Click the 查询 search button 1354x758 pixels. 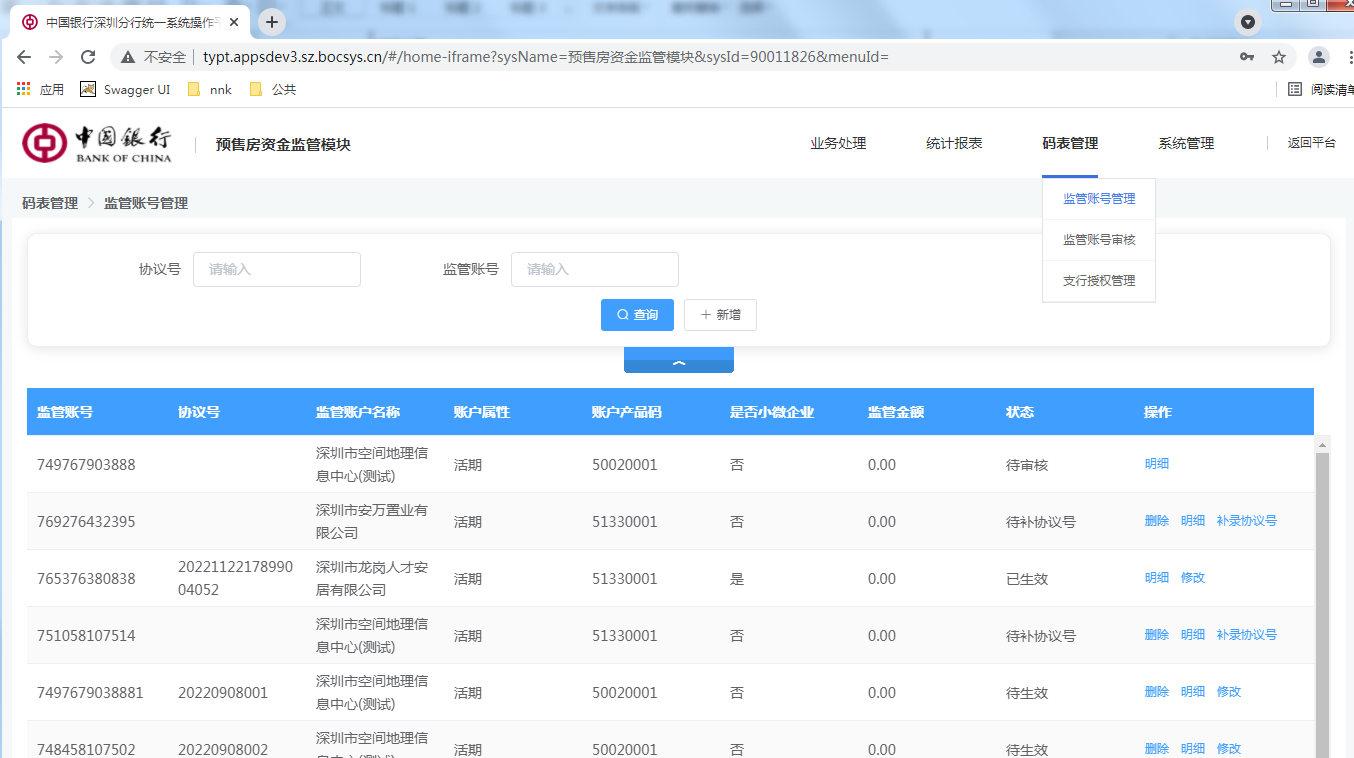pyautogui.click(x=637, y=315)
